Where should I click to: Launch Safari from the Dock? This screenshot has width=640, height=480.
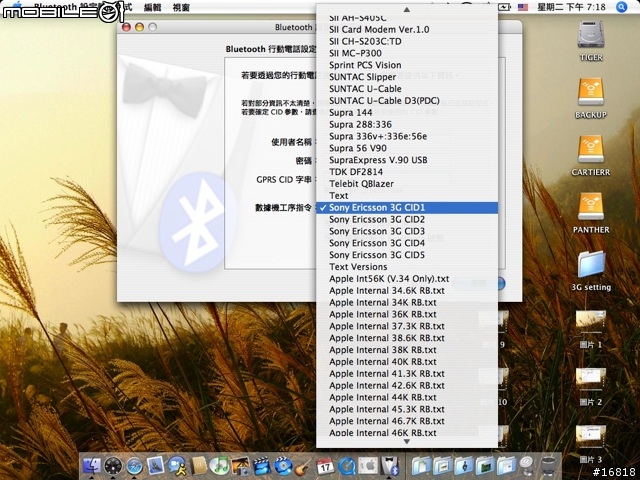click(134, 466)
